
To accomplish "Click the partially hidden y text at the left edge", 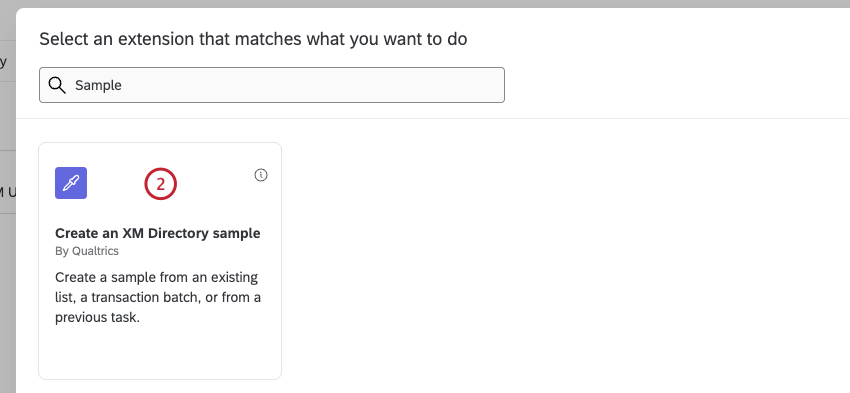I will click(3, 62).
